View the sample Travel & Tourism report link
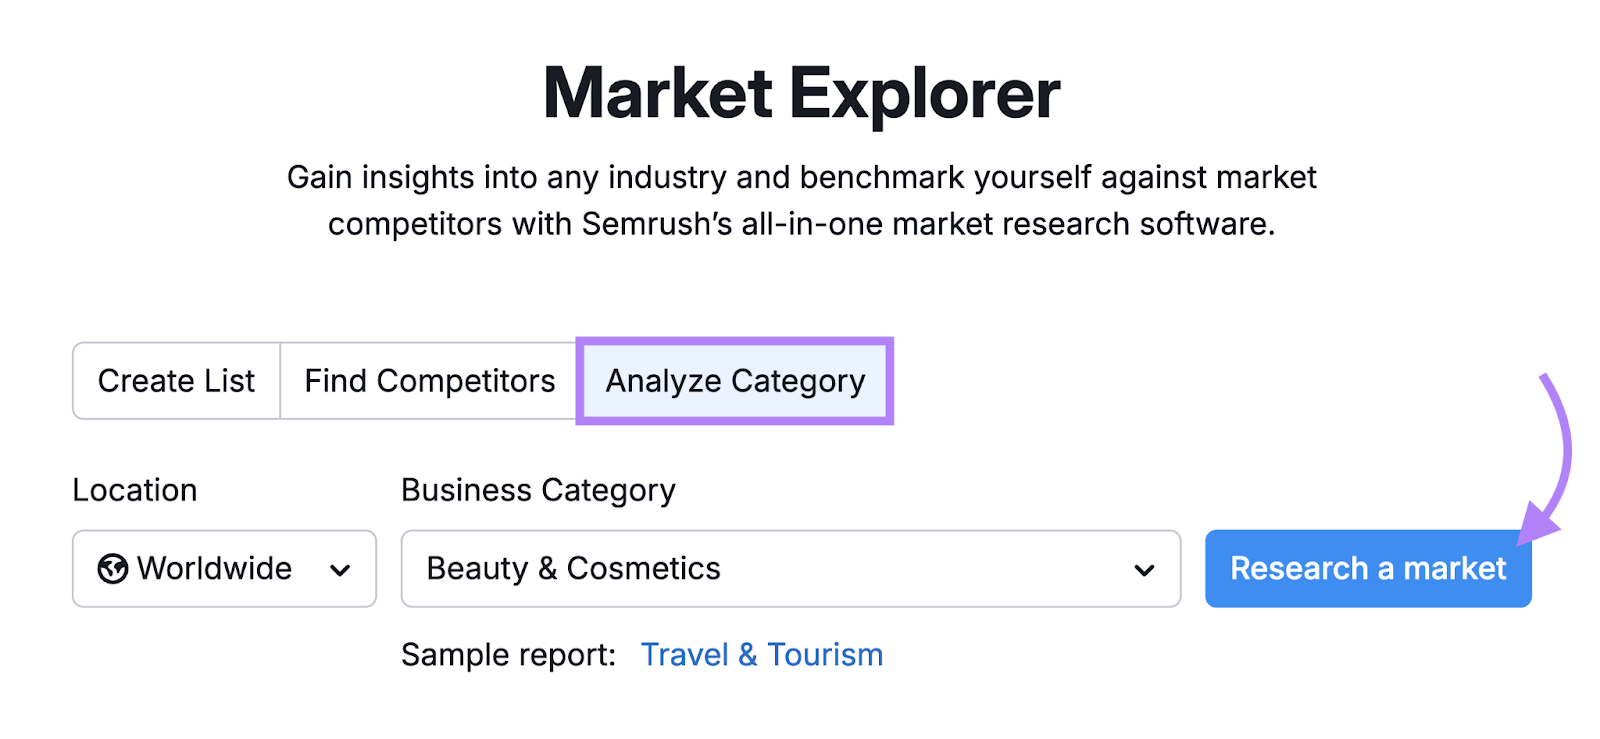This screenshot has height=739, width=1600. coord(761,654)
